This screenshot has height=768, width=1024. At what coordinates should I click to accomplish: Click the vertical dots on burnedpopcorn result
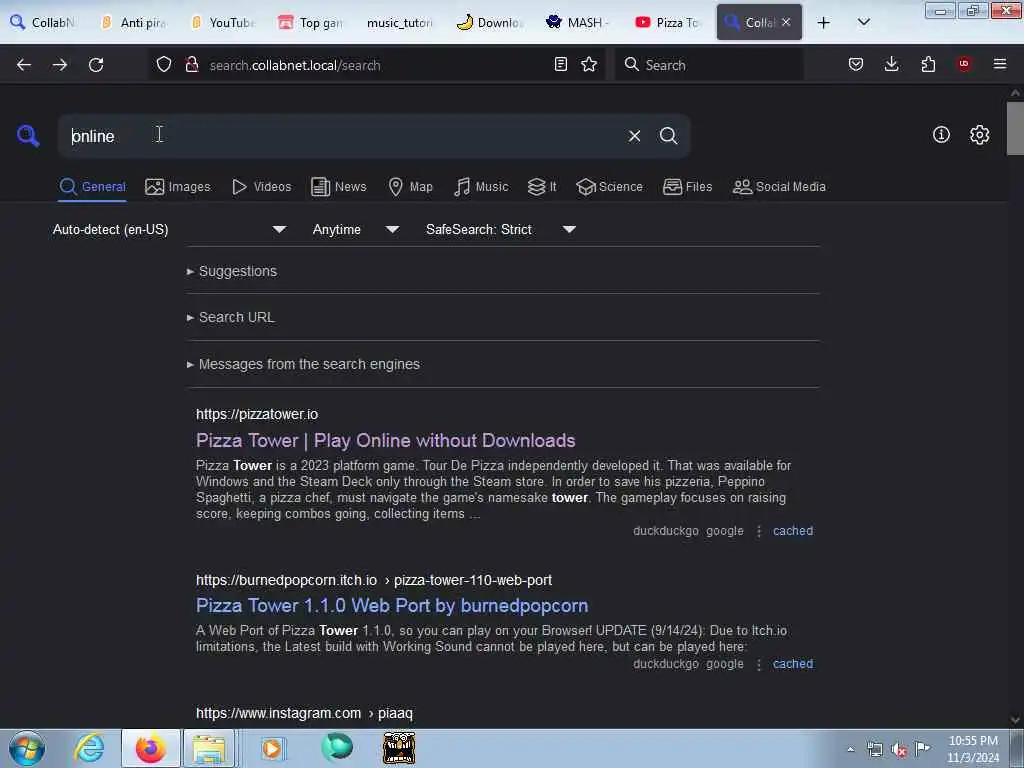click(759, 665)
